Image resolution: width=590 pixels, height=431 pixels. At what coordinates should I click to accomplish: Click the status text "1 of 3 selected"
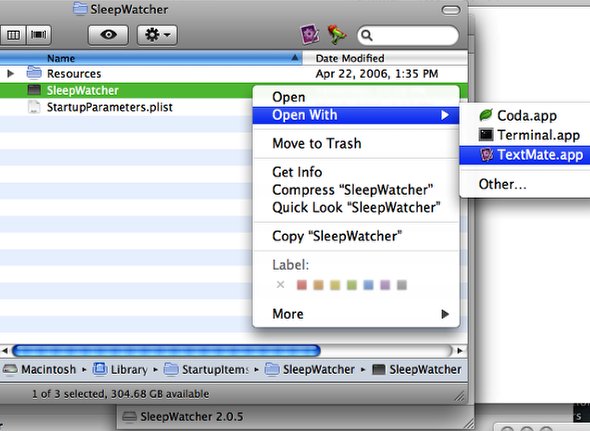click(68, 394)
